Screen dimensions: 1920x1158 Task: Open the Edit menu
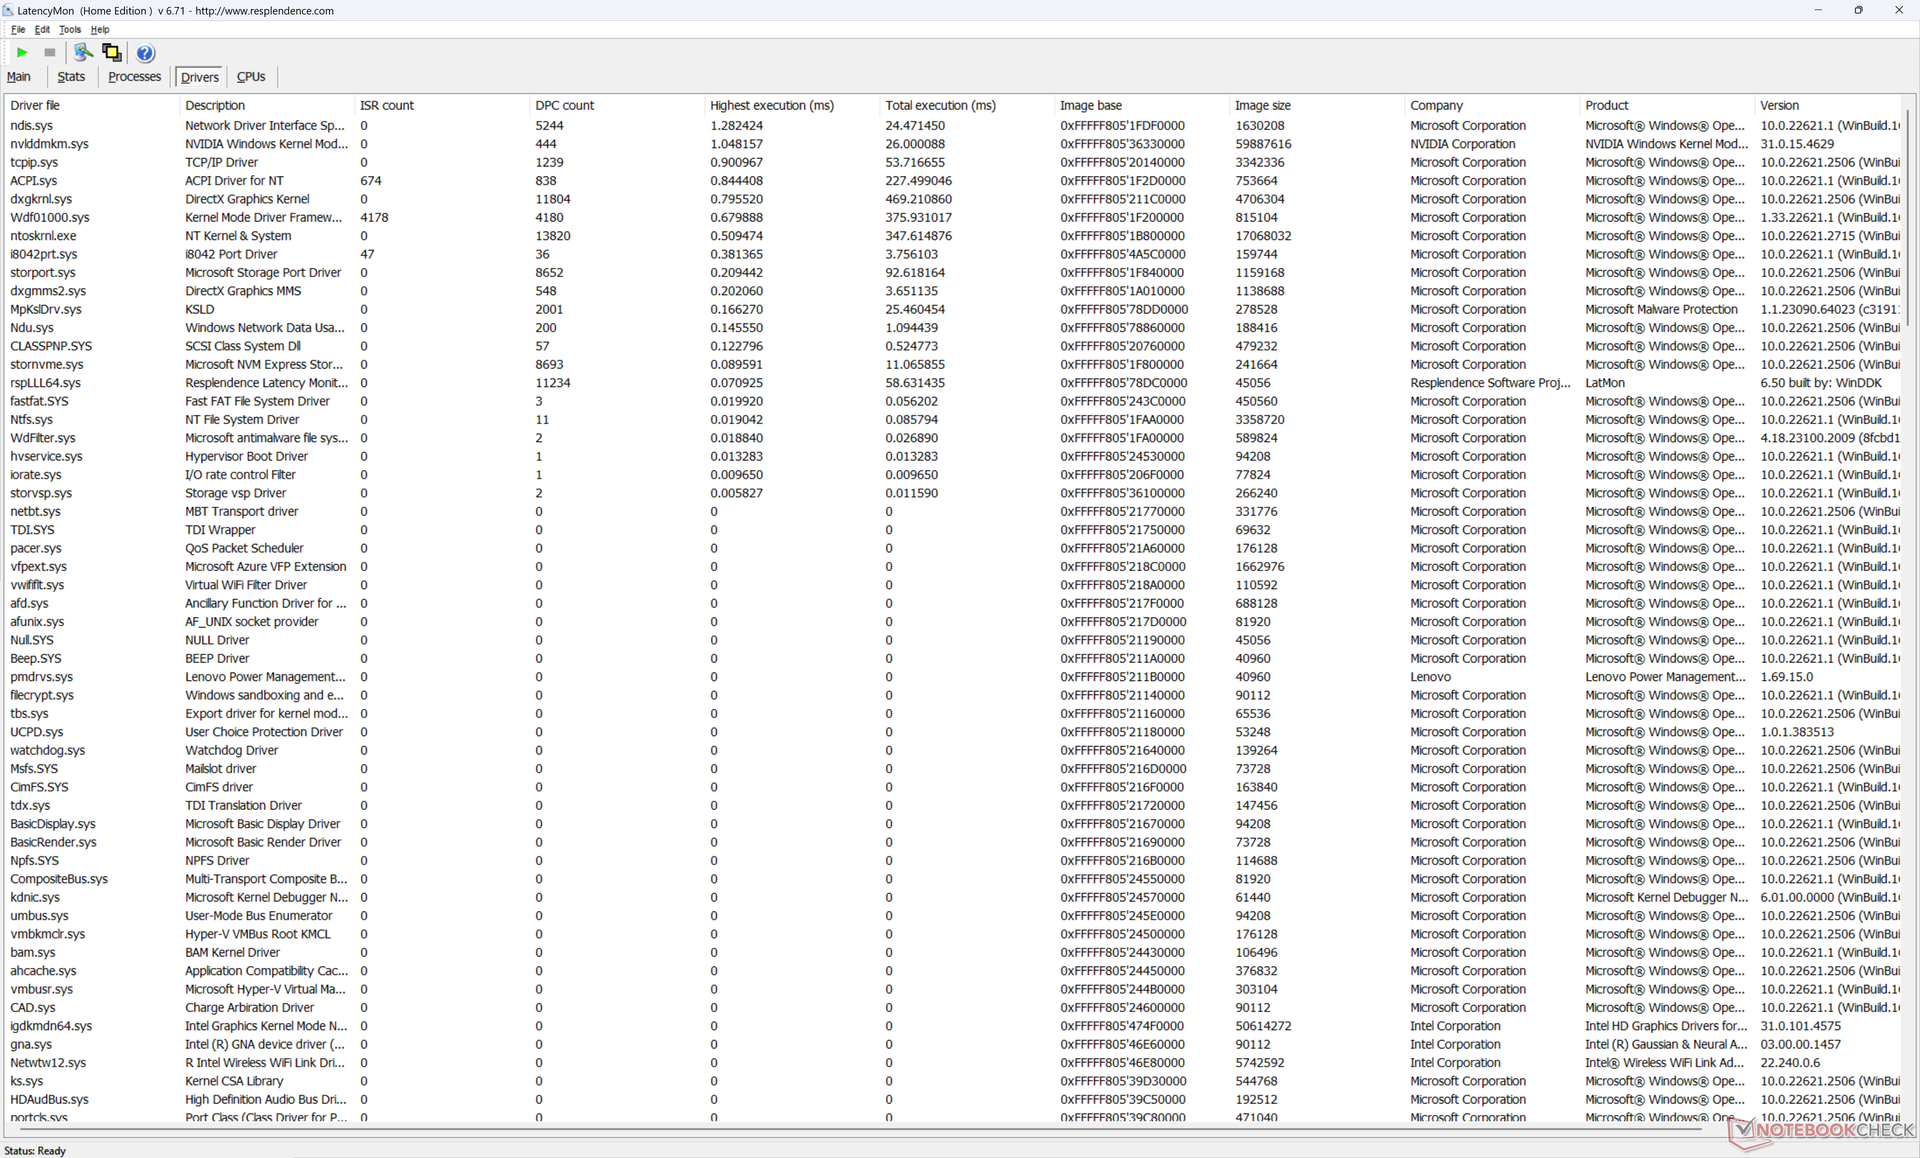[42, 29]
